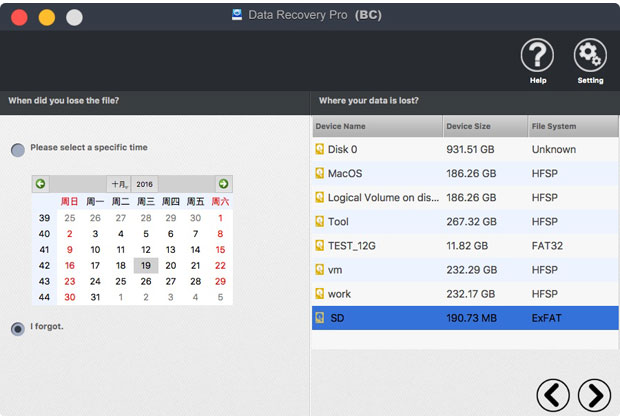
Task: Pick calendar day 12
Action: pyautogui.click(x=146, y=250)
